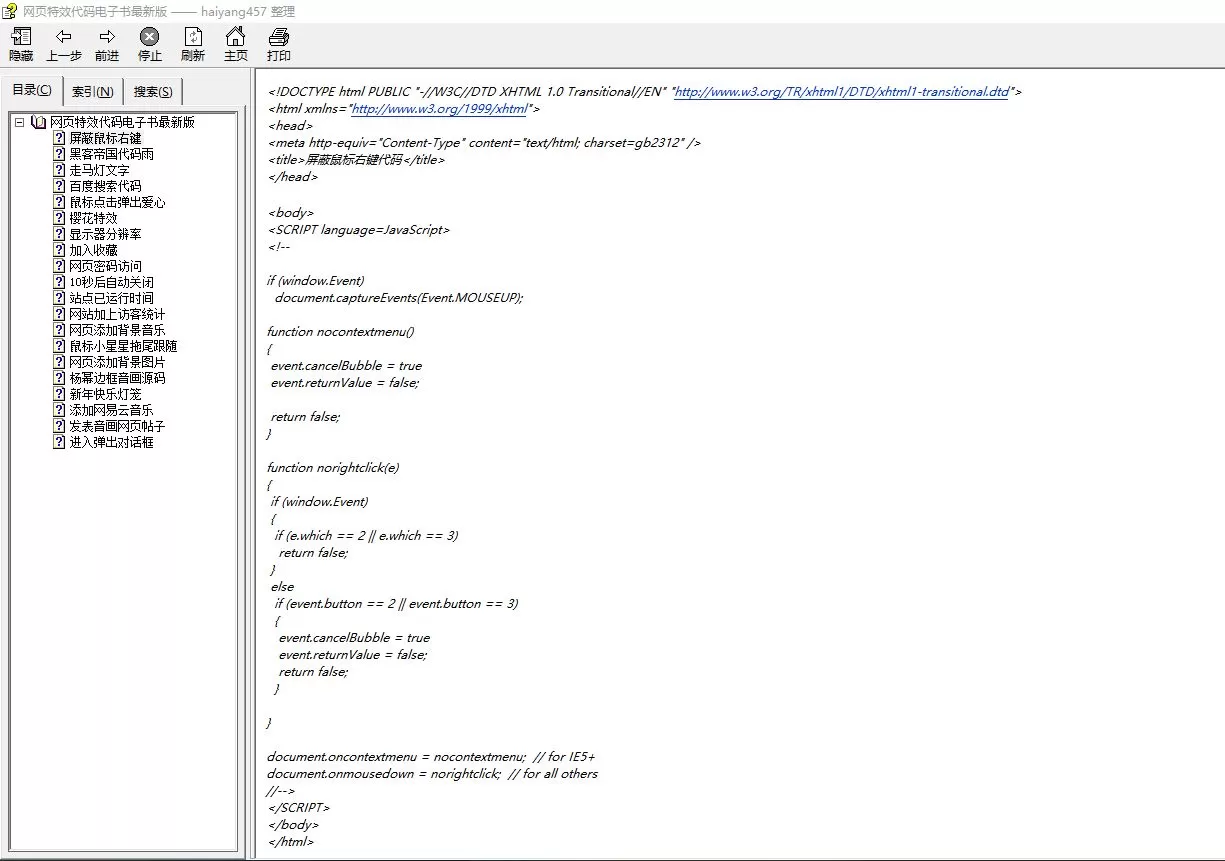Click the topic icon beside 屏蔽鼠标右键
This screenshot has height=861, width=1225.
tap(59, 138)
